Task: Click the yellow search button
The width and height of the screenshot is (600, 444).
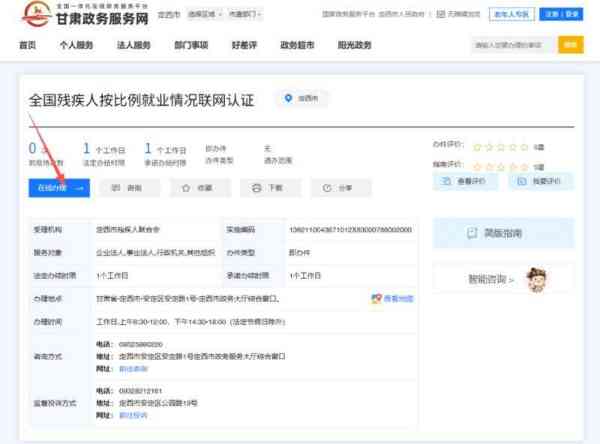Action: tap(571, 45)
